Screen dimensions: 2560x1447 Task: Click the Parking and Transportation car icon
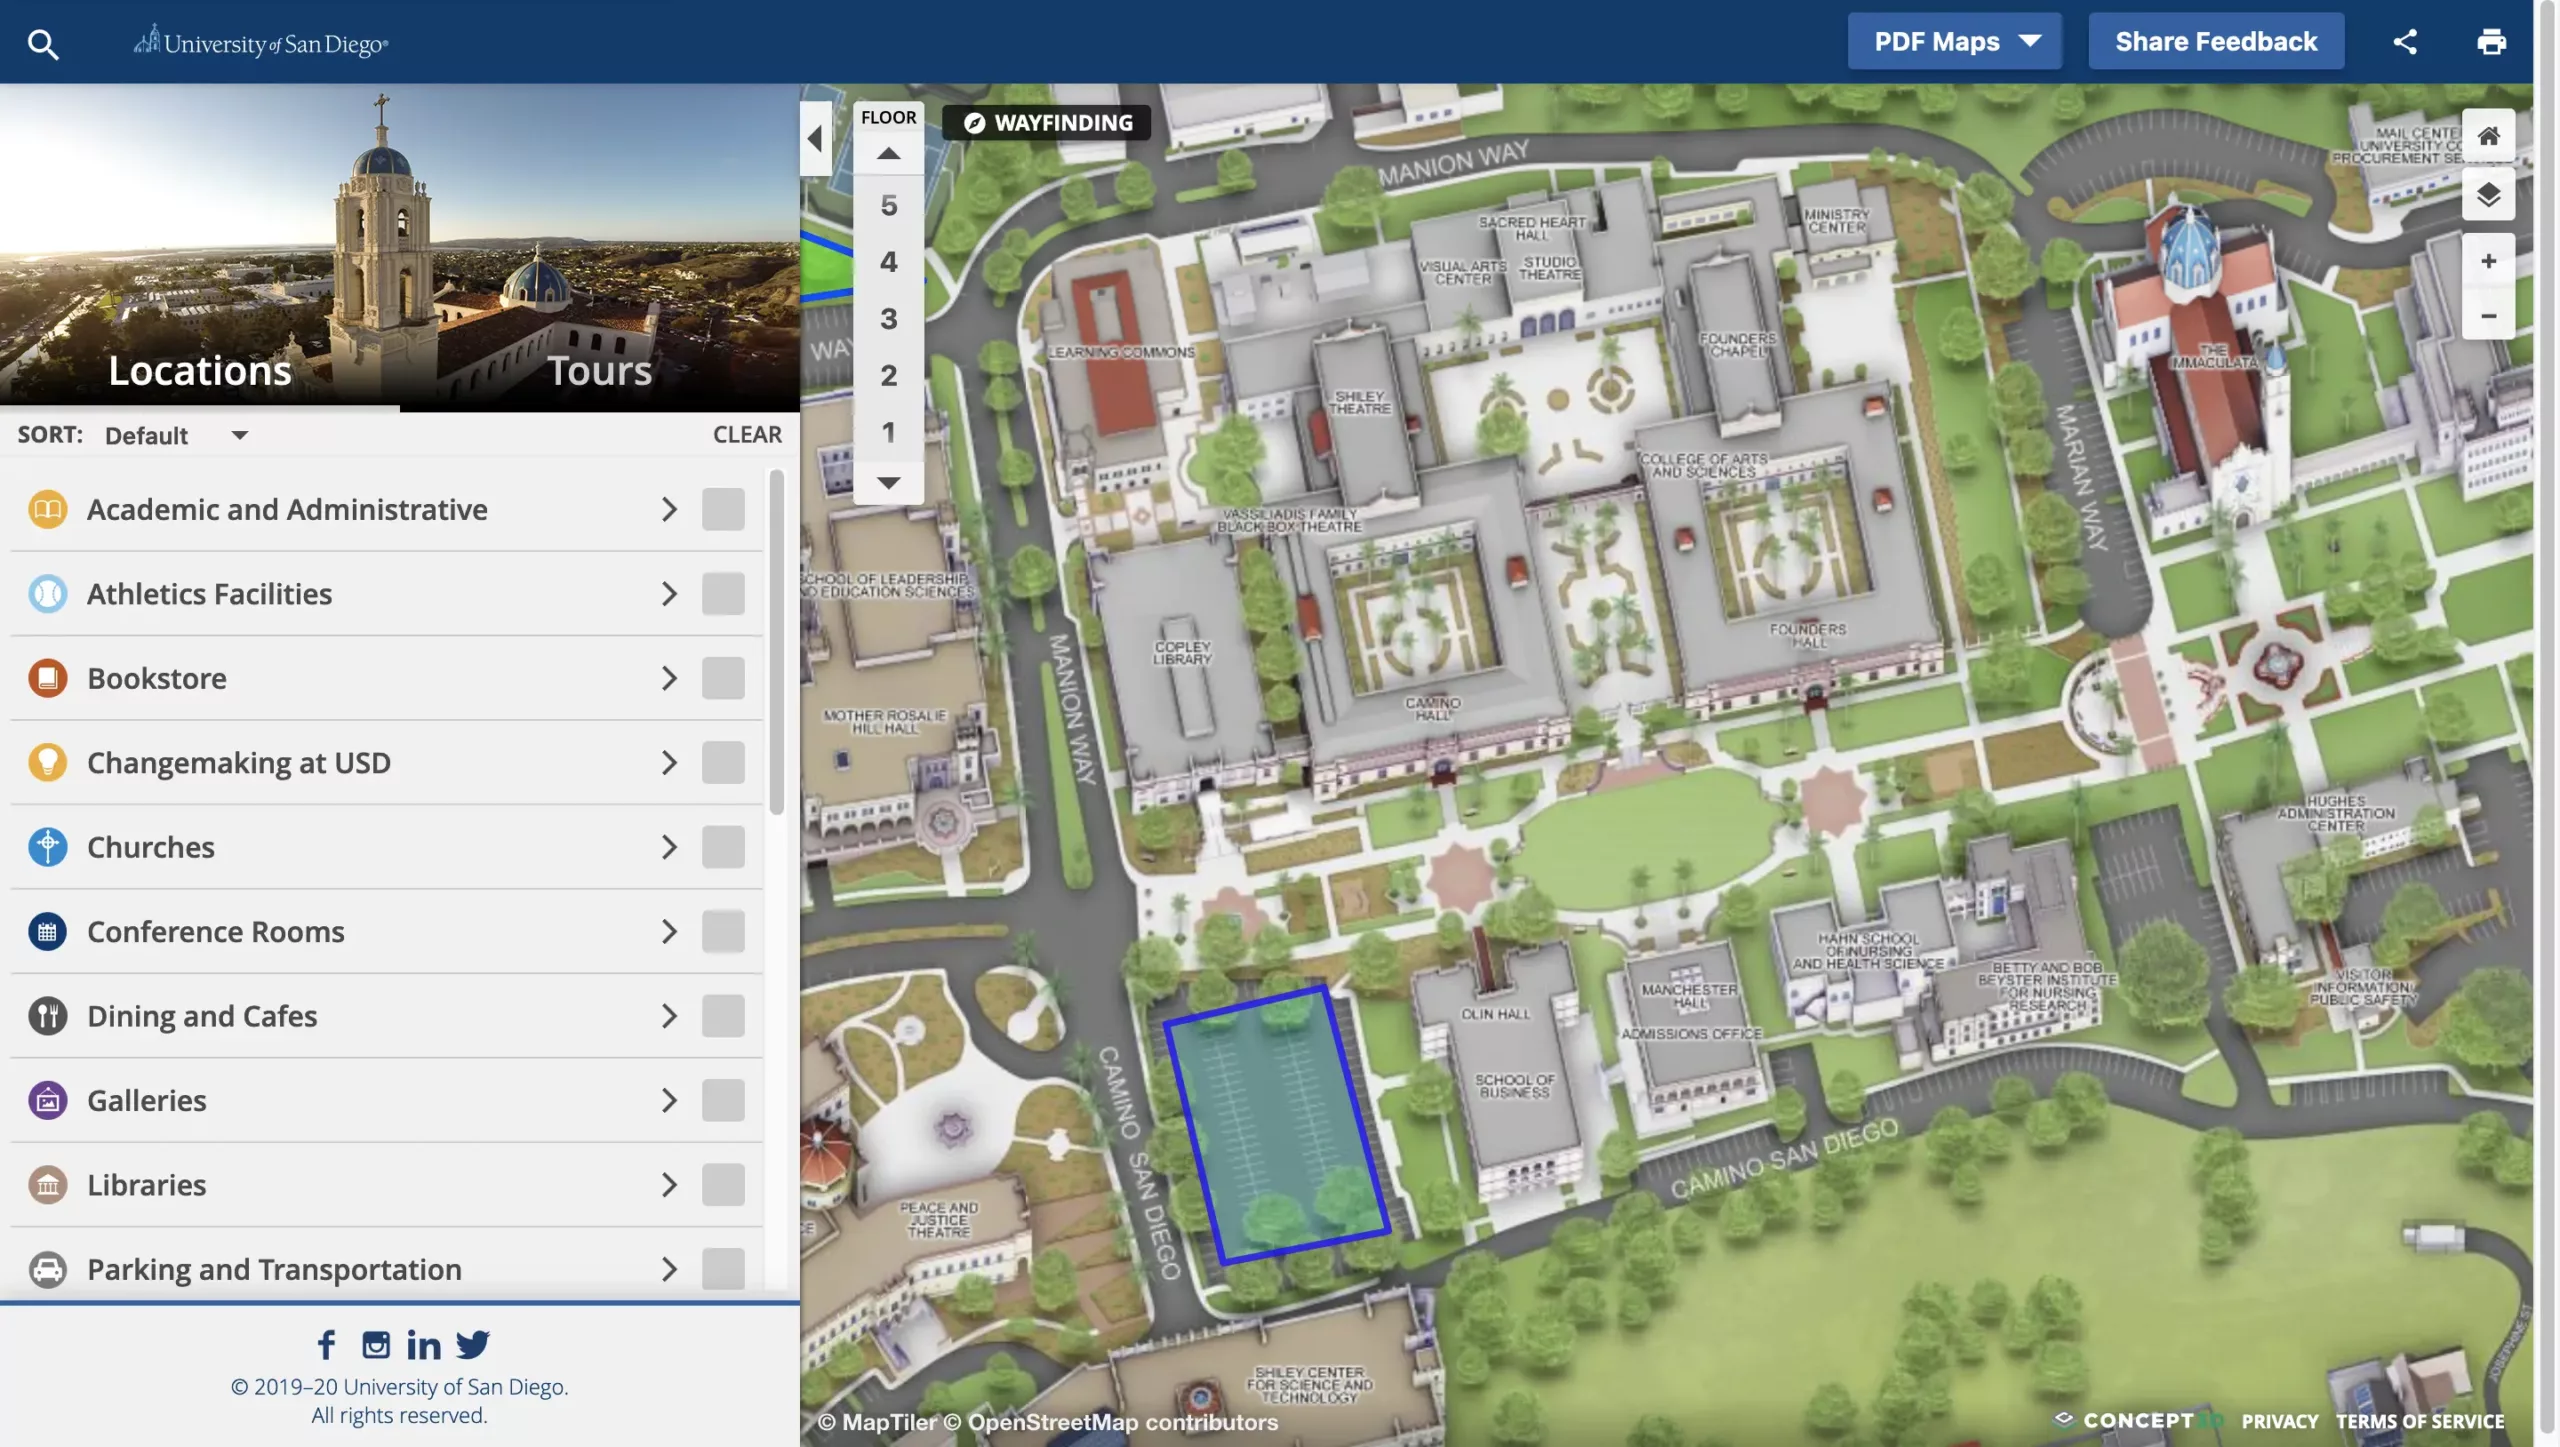pos(47,1269)
